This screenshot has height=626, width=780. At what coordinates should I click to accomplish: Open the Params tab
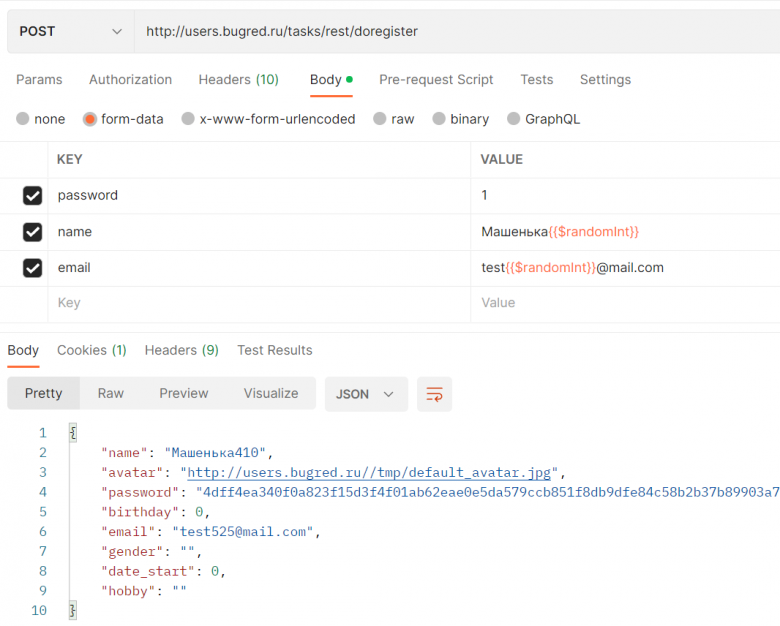coord(39,80)
